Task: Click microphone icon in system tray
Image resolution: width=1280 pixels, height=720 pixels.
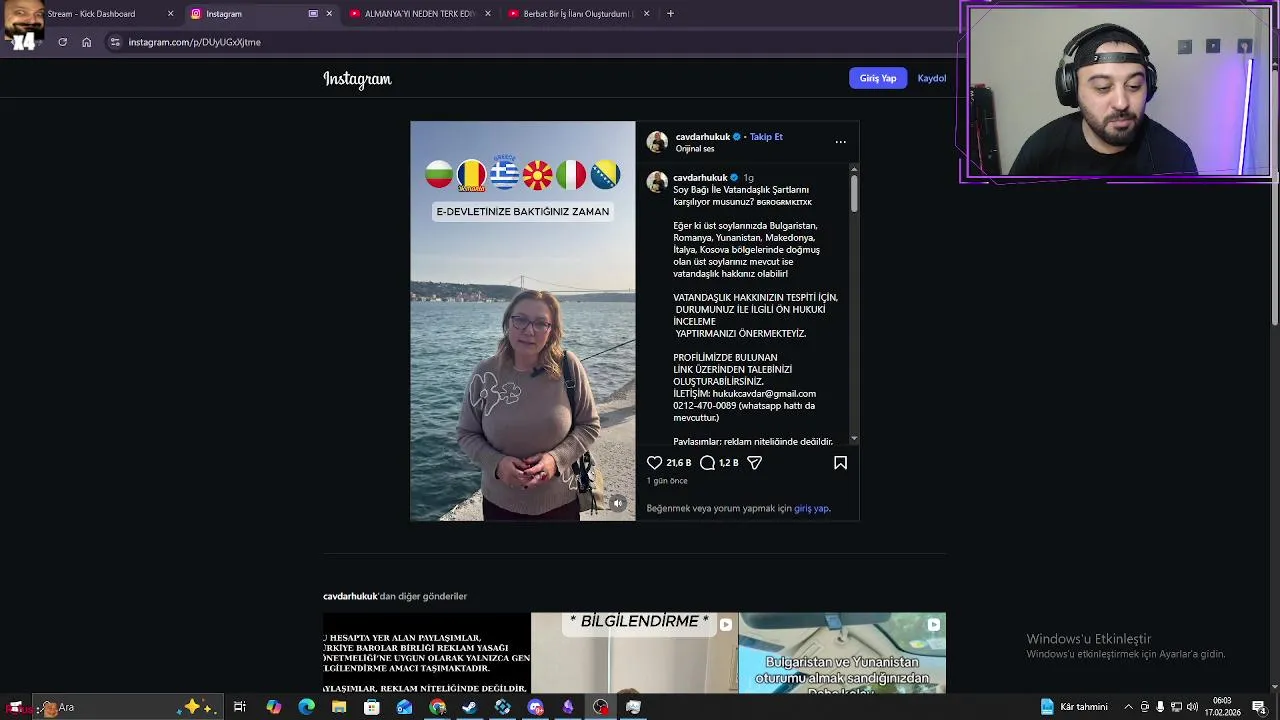Action: coord(1160,707)
